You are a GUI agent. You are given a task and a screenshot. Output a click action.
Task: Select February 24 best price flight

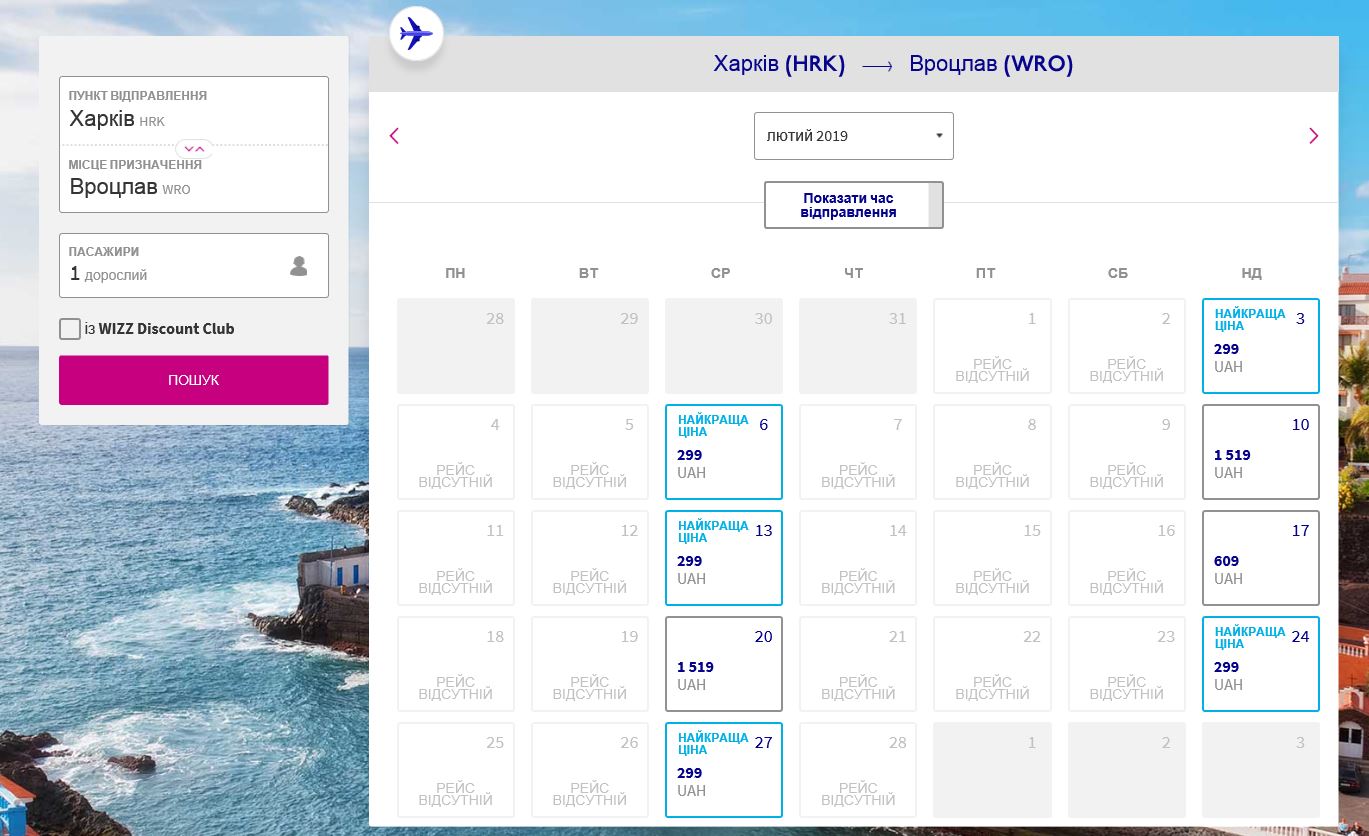coord(1260,664)
